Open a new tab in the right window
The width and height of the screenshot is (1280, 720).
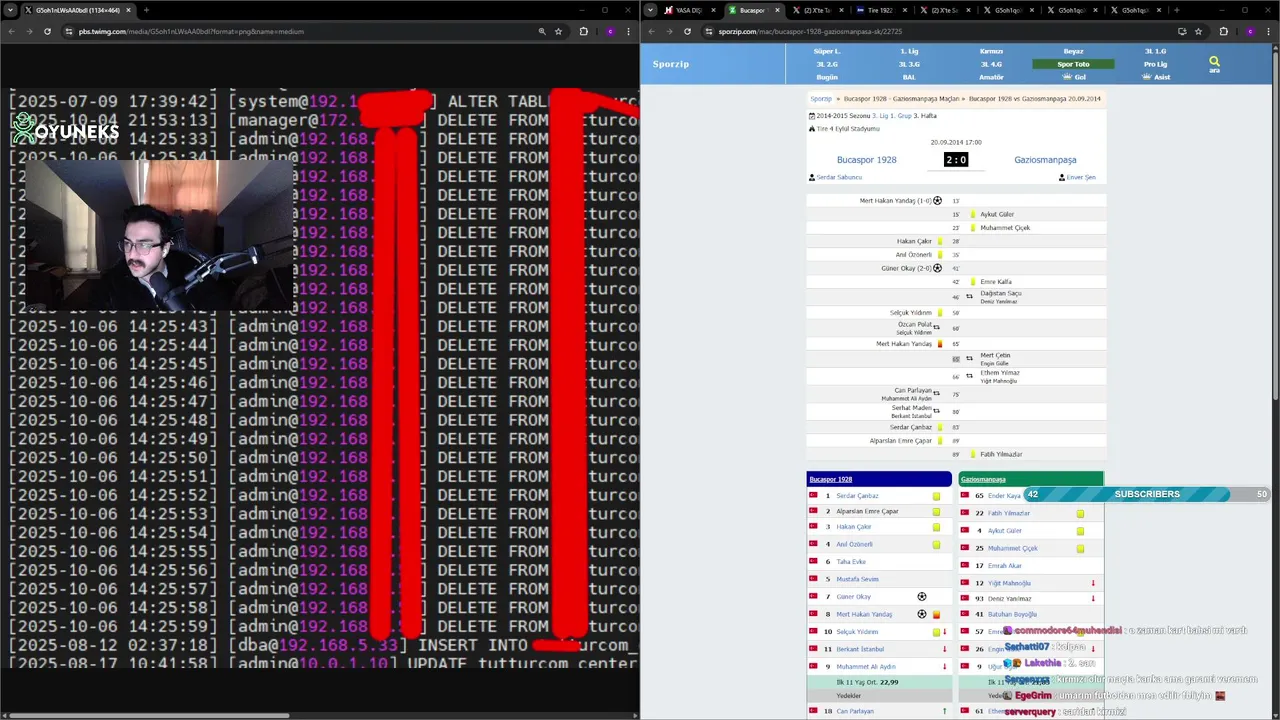[x=1176, y=10]
